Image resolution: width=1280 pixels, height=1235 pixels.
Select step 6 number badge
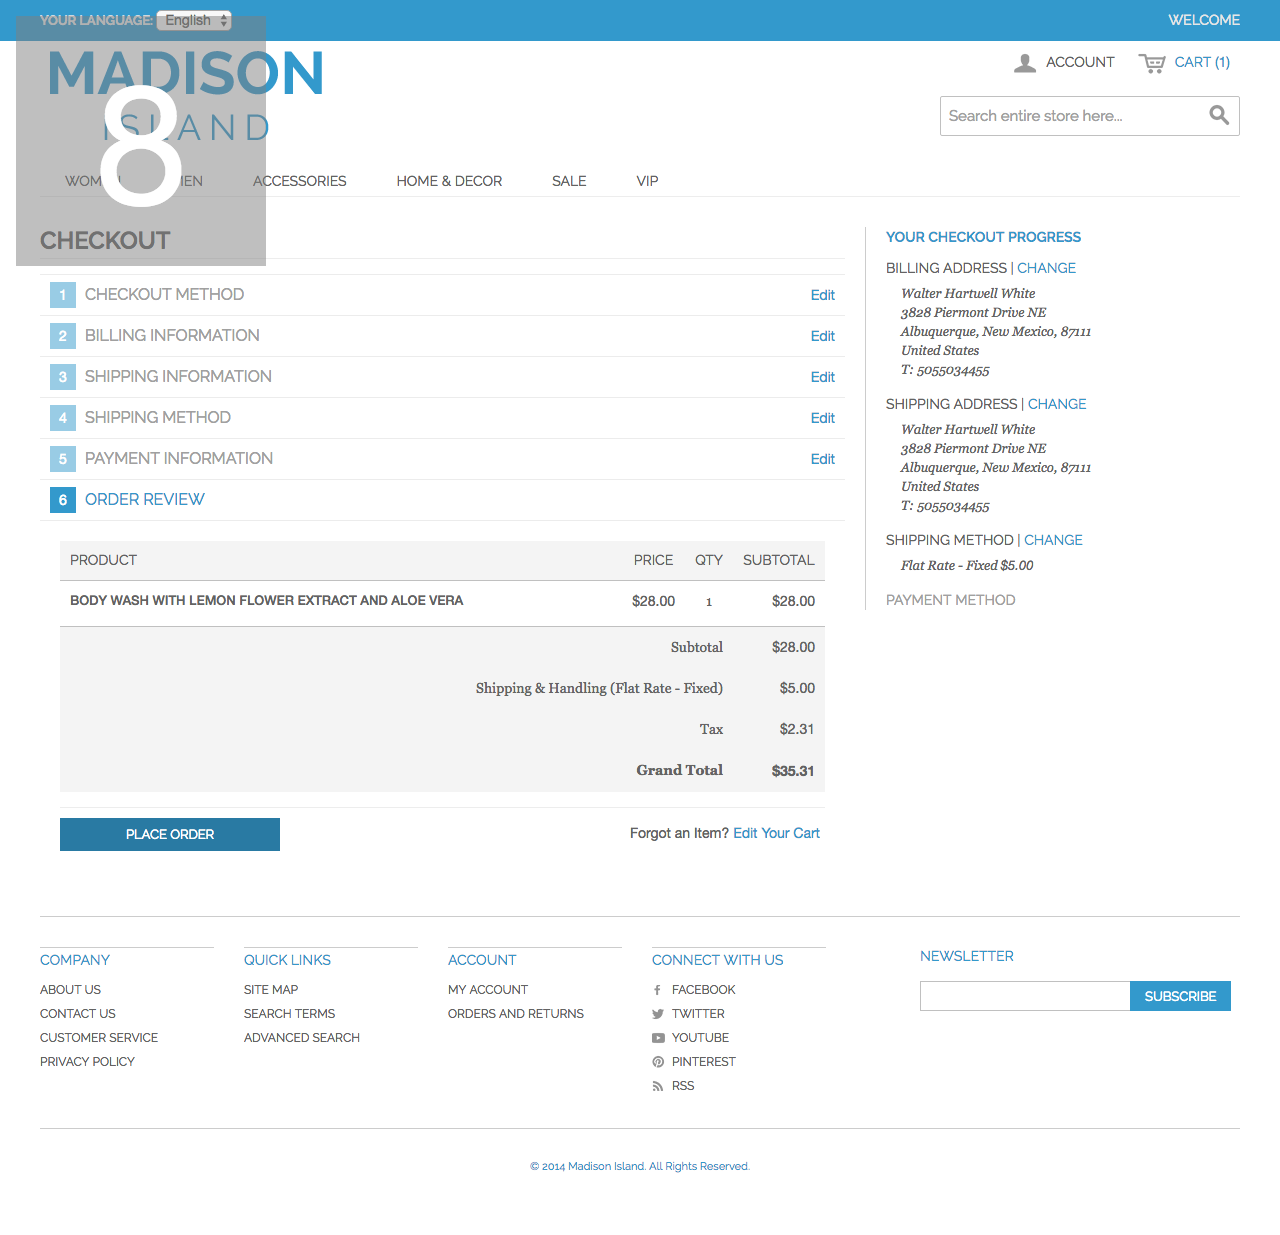click(63, 500)
